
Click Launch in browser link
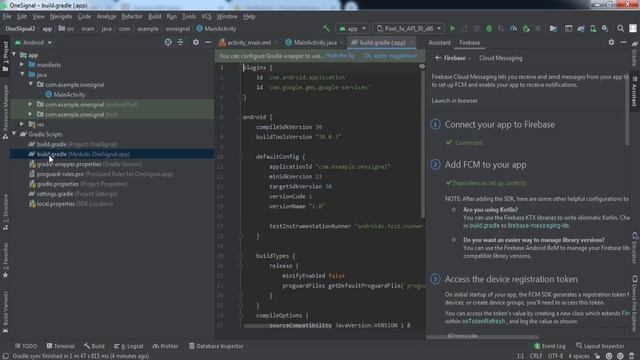click(x=454, y=100)
